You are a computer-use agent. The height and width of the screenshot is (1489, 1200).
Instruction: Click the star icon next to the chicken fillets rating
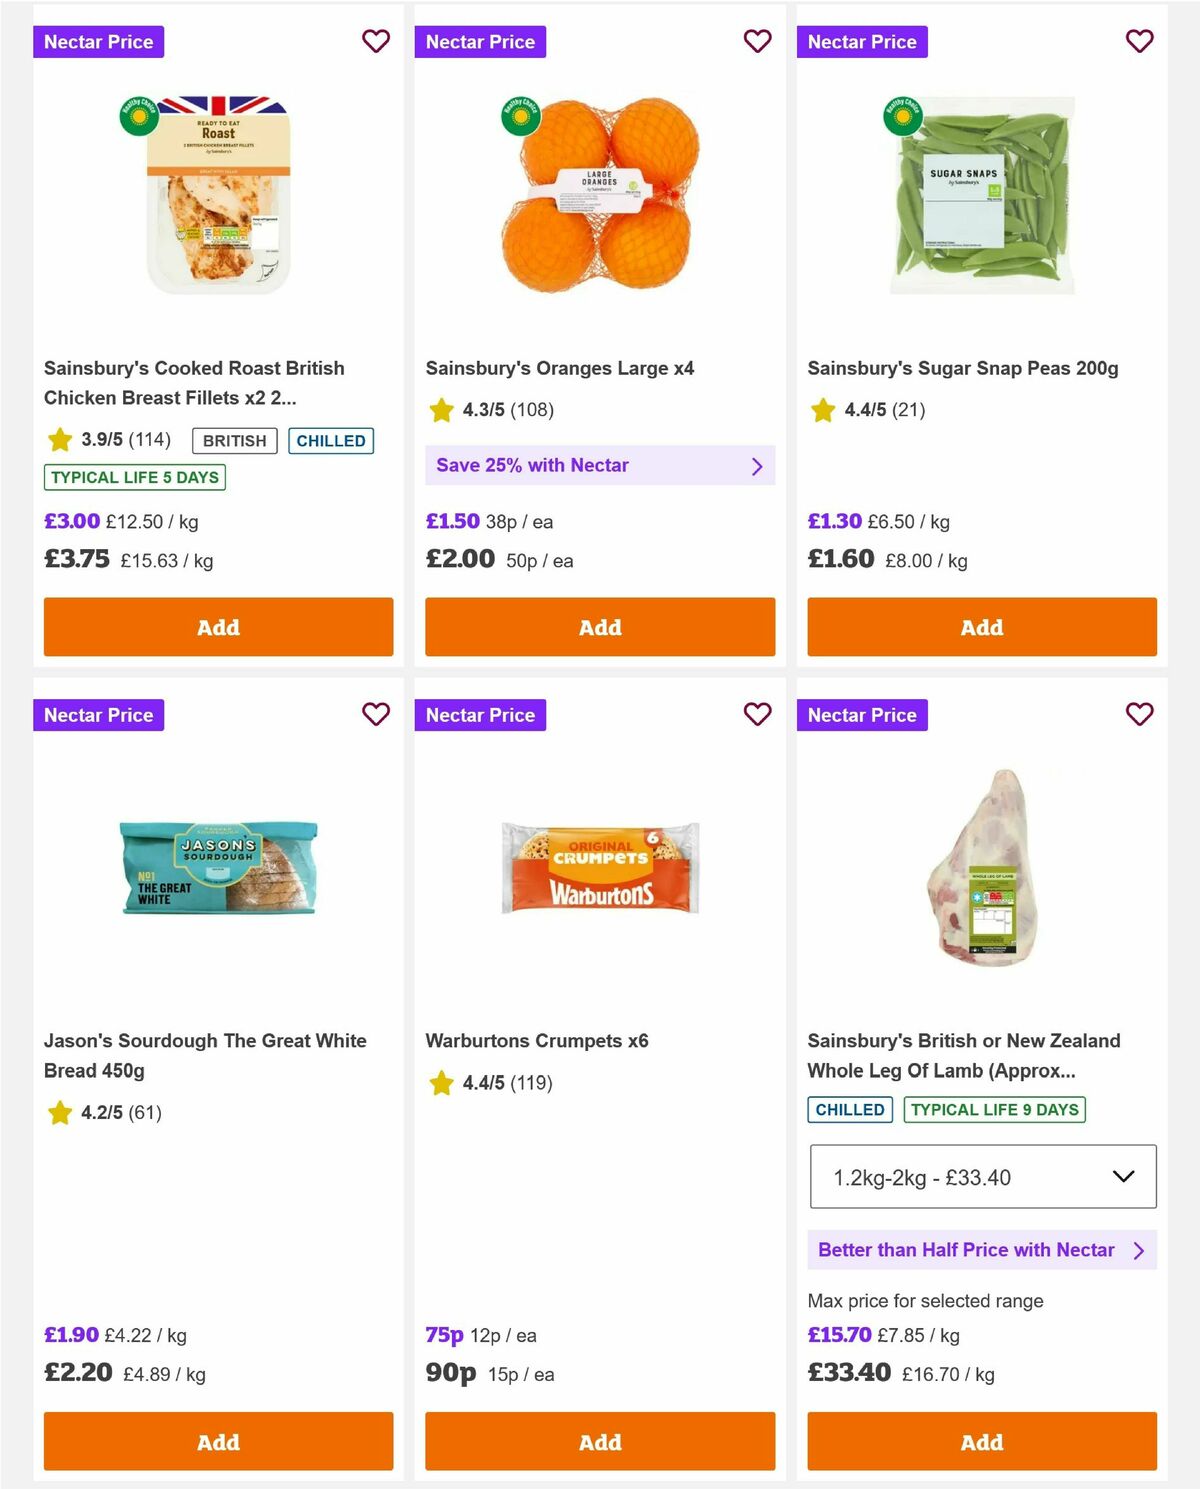58,440
